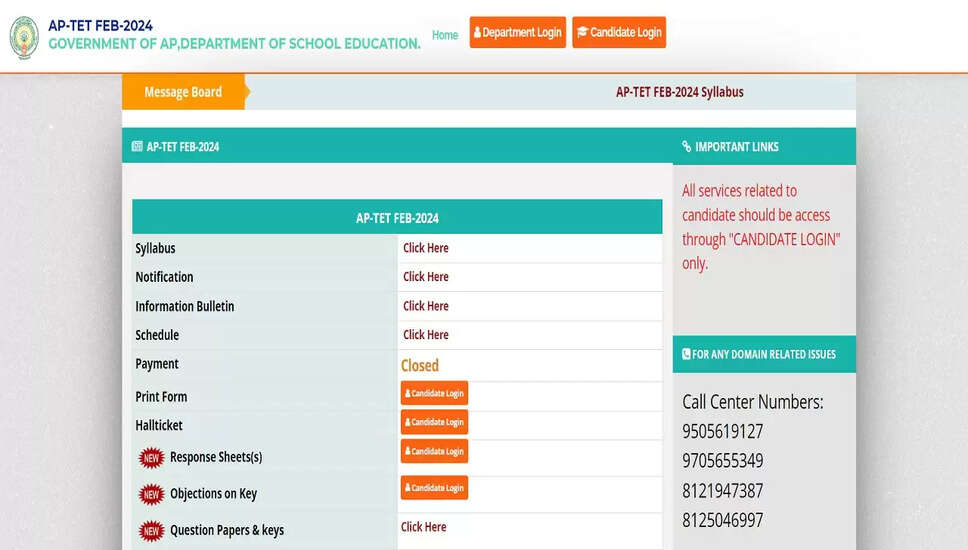This screenshot has height=550, width=968.
Task: Open Department Login in the top bar
Action: tap(517, 32)
